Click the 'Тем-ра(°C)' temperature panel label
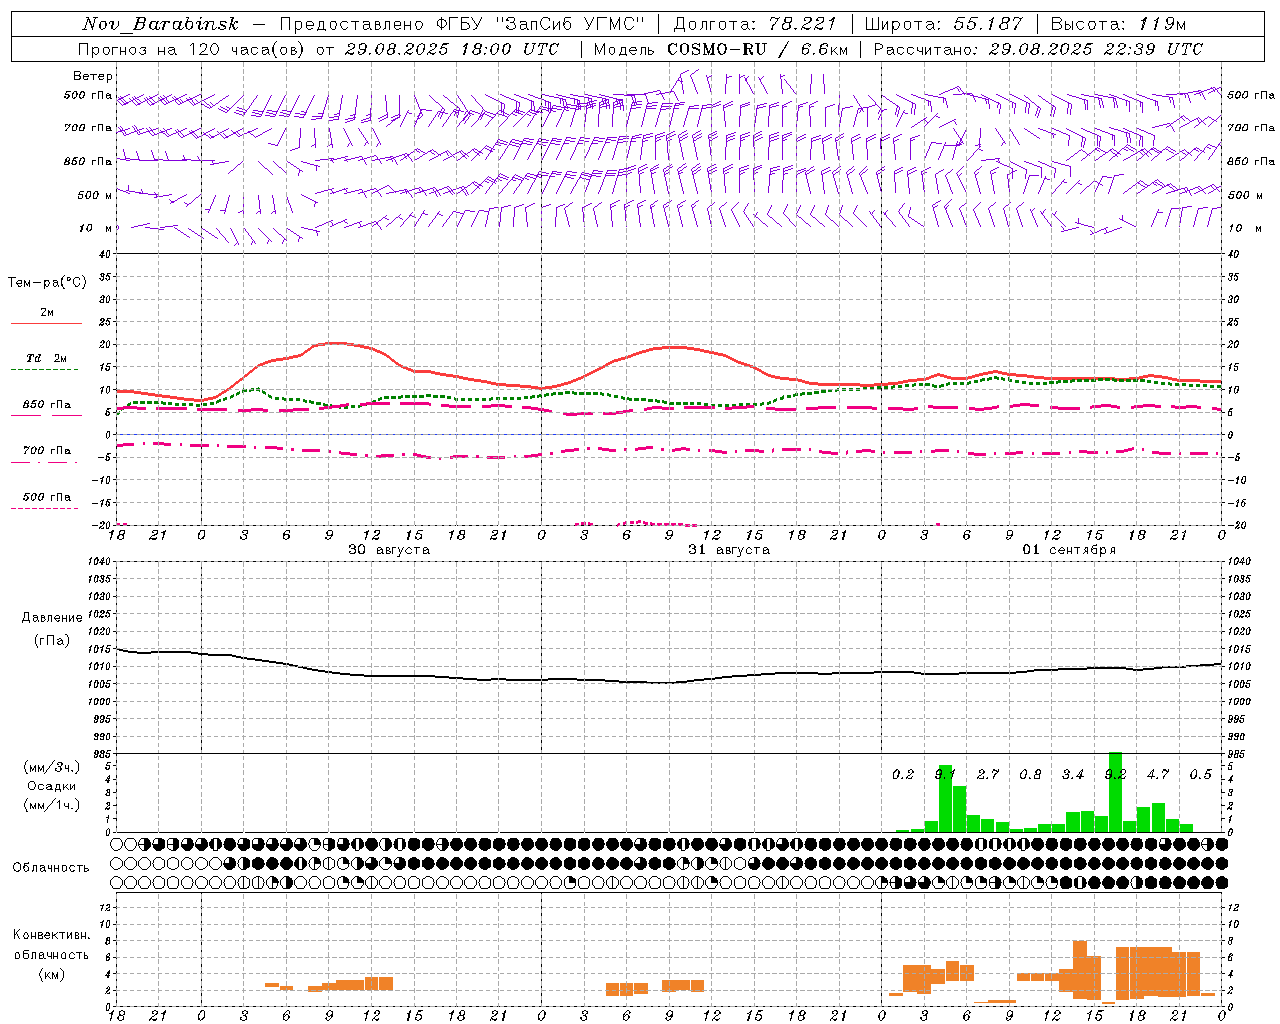The width and height of the screenshot is (1280, 1024). coord(47,283)
